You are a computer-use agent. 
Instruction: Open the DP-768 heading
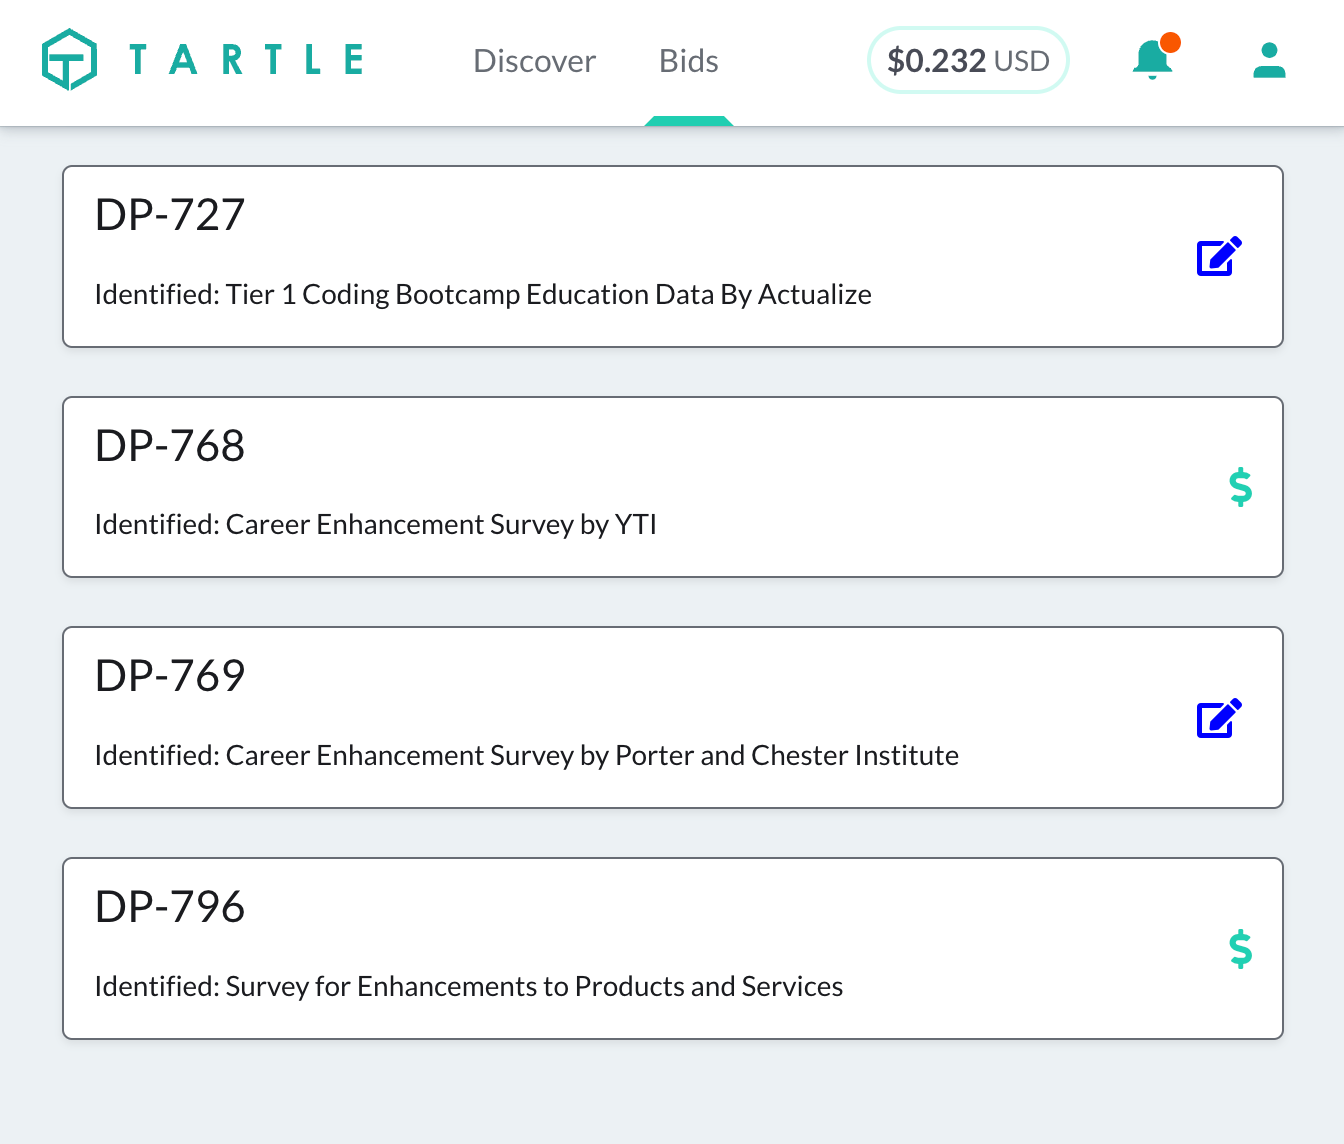tap(170, 446)
